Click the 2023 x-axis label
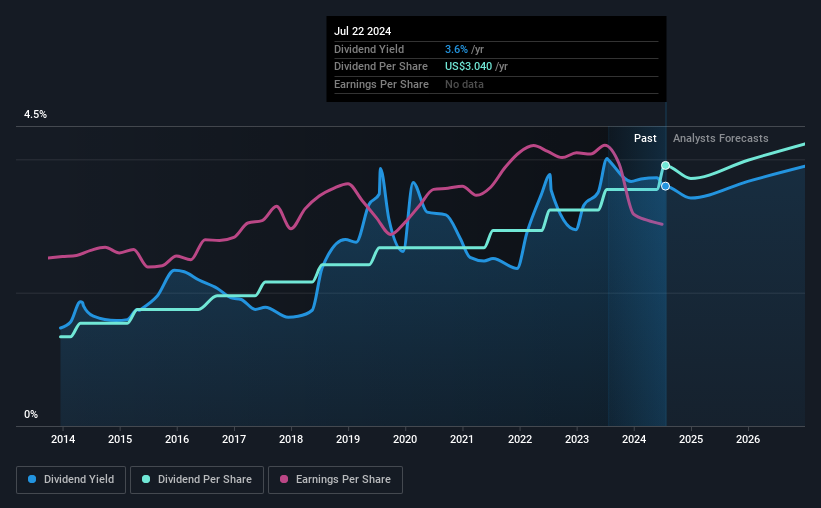The height and width of the screenshot is (508, 821). [577, 439]
